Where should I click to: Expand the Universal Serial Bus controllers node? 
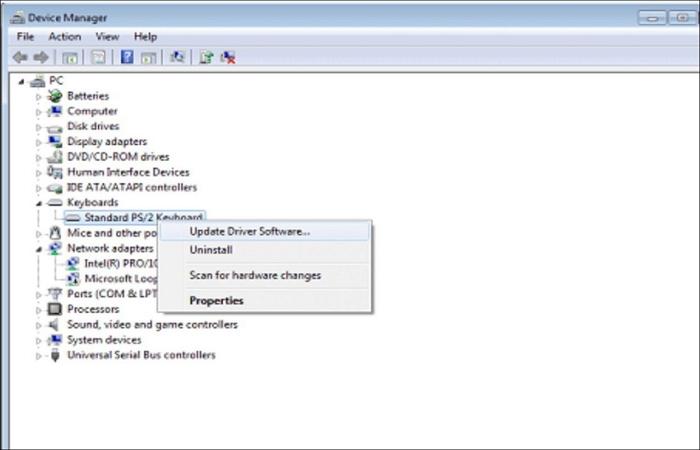coord(39,356)
